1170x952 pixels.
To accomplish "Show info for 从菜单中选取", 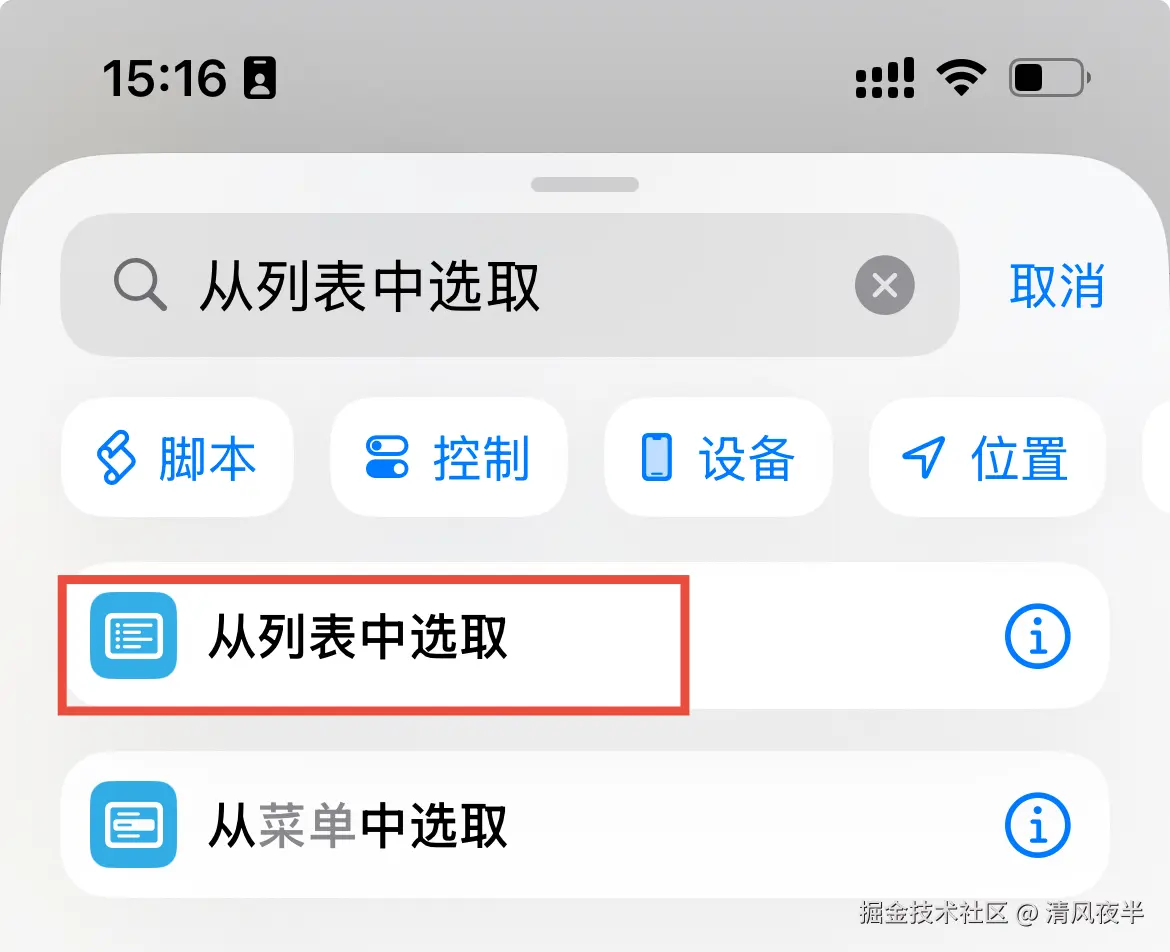I will [x=1037, y=824].
